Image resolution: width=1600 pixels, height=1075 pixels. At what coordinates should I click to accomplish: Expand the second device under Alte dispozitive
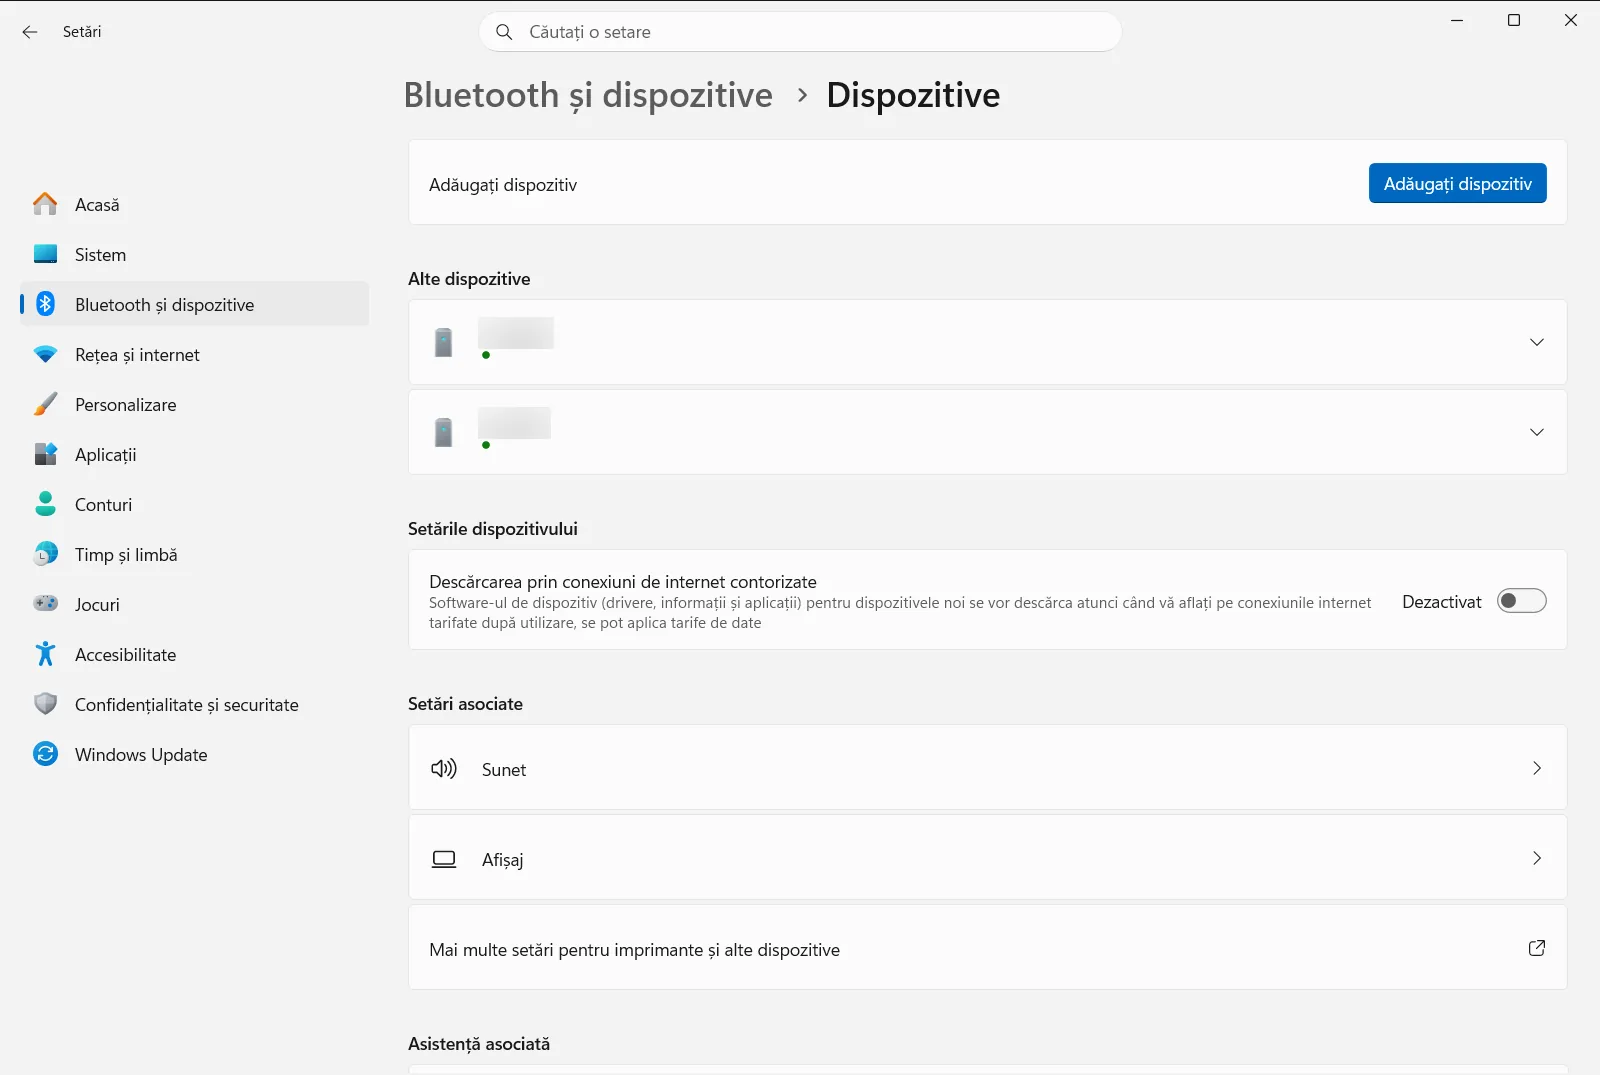[x=1537, y=432]
